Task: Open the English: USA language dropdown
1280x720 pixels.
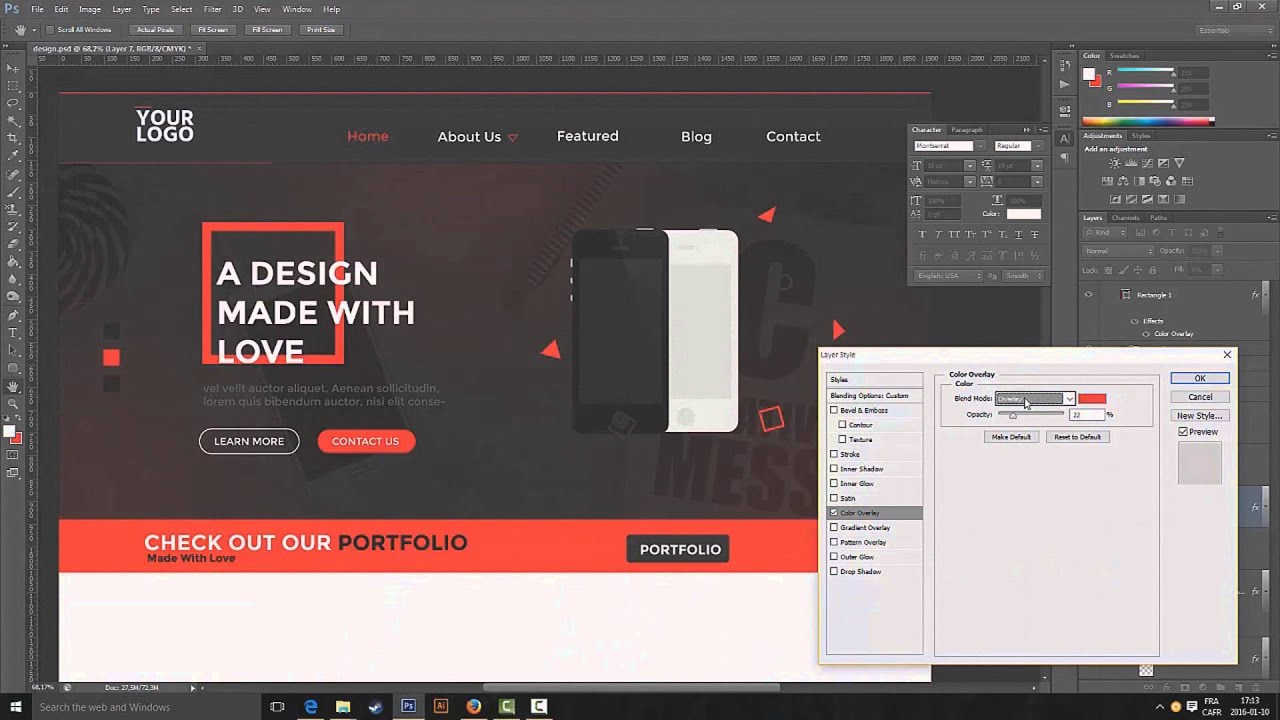Action: click(x=948, y=276)
